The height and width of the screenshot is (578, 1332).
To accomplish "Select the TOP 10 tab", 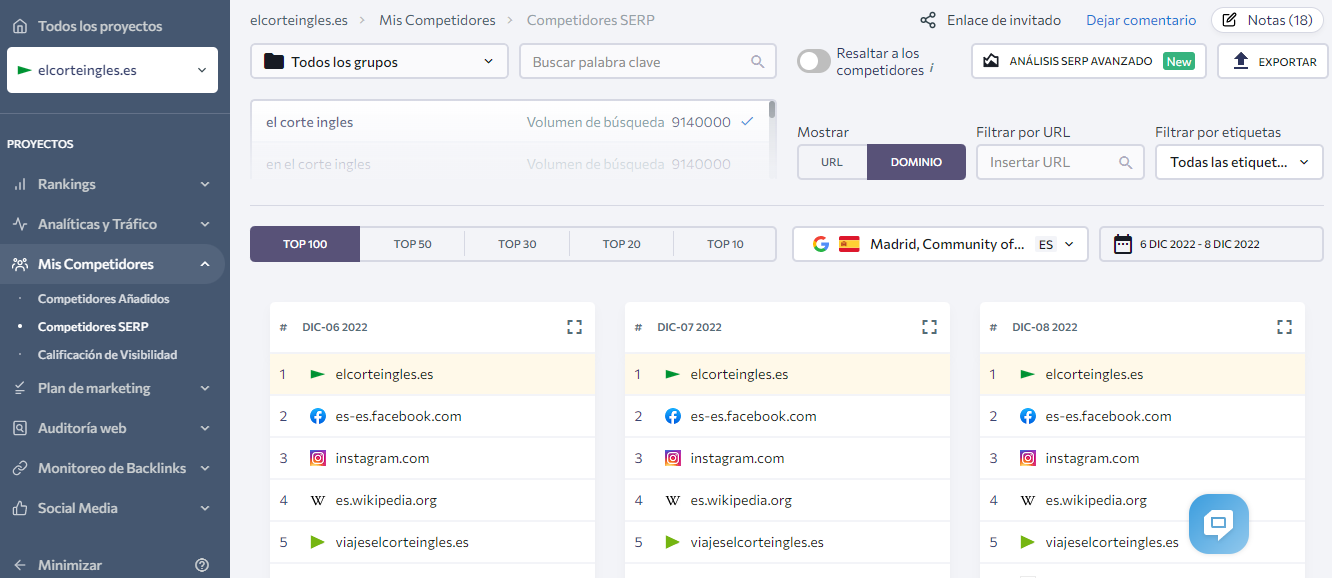I will coord(725,244).
